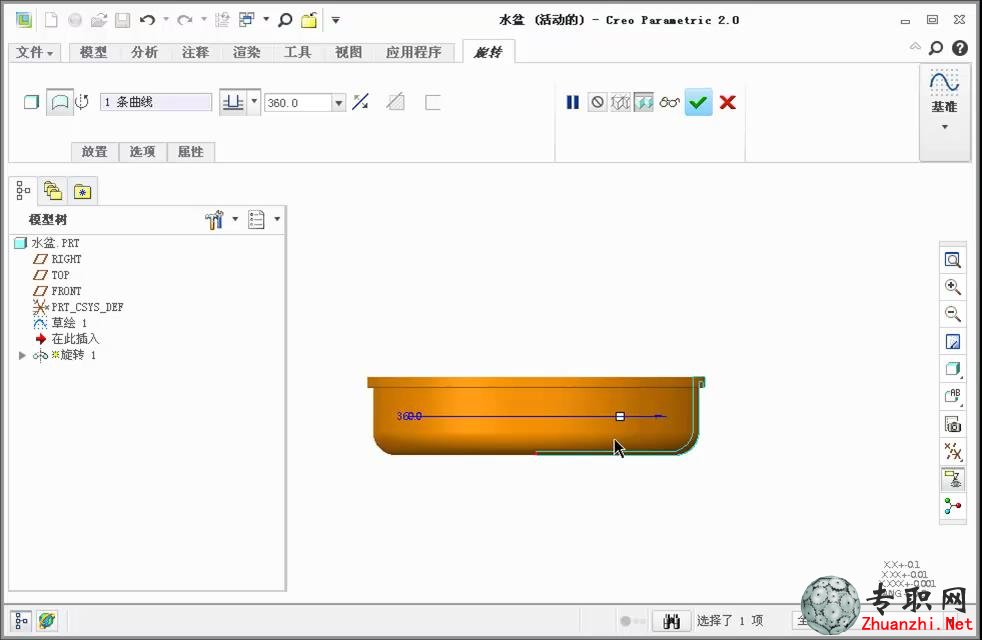Open the Favorites navigator tab

click(x=82, y=191)
